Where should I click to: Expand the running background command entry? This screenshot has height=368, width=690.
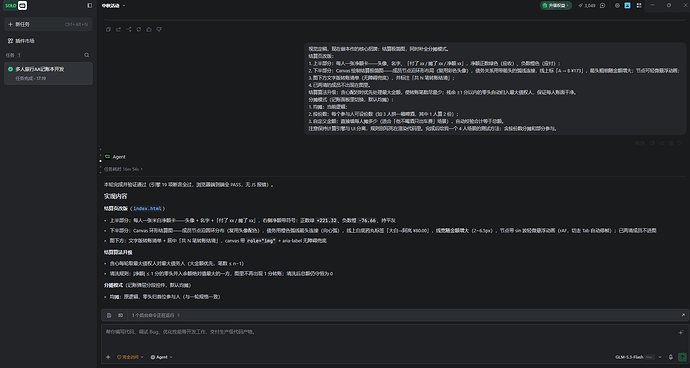point(156,315)
